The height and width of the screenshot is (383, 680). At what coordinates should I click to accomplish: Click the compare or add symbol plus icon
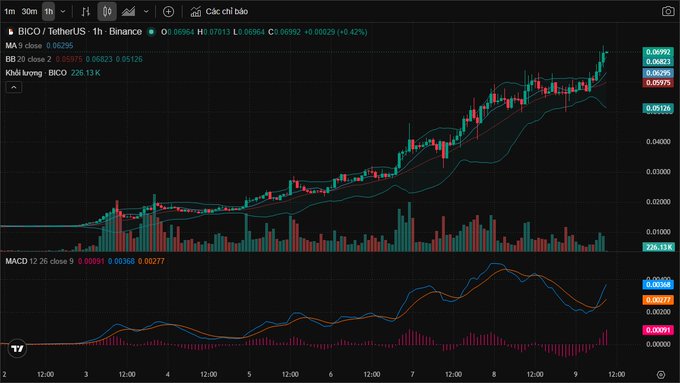click(168, 12)
